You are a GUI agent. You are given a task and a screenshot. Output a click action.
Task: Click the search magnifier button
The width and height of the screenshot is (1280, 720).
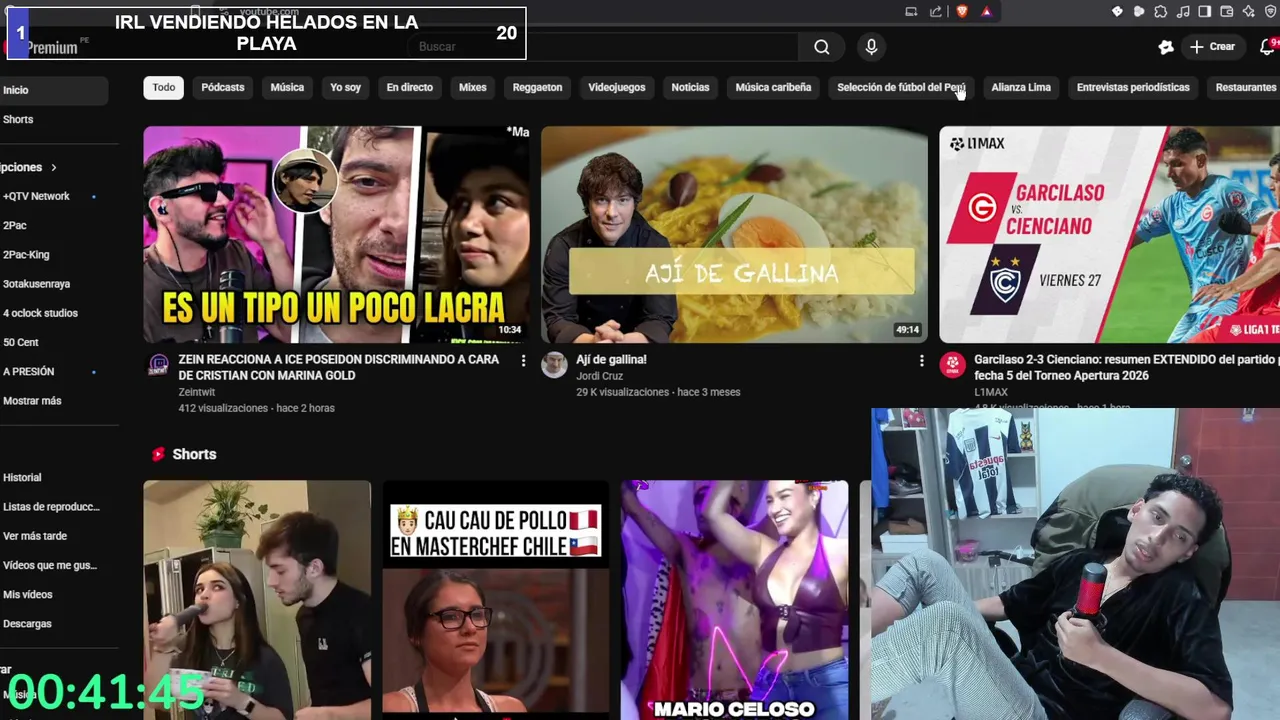(821, 47)
